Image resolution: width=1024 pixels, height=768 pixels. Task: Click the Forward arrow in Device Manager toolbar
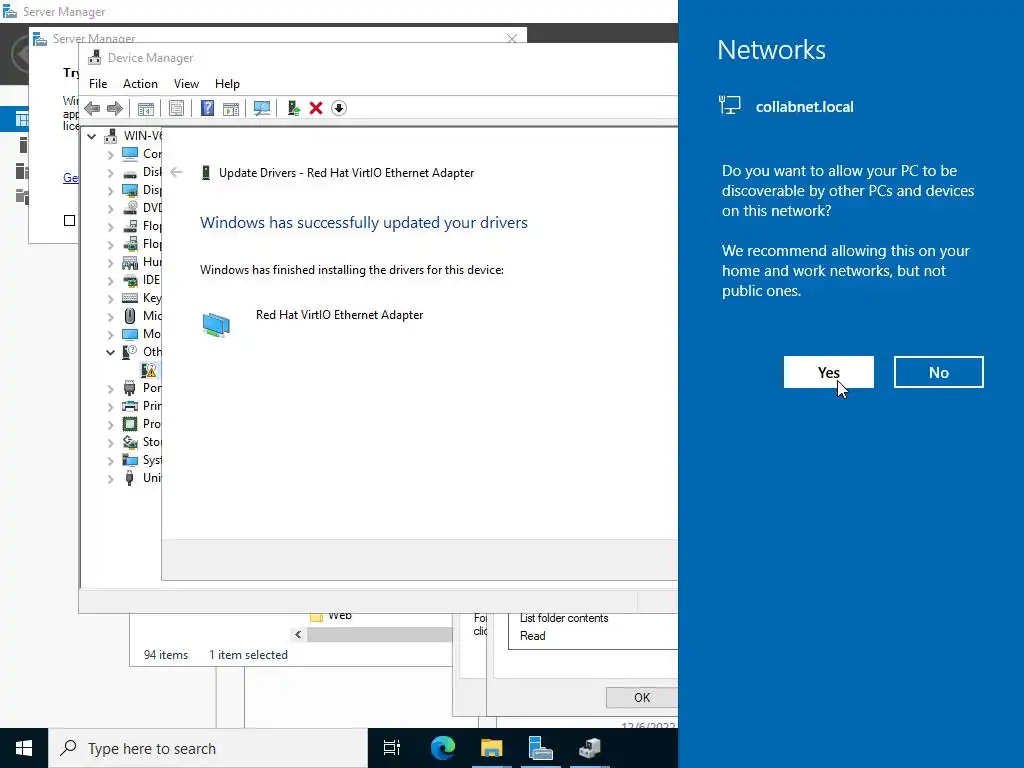coord(115,108)
